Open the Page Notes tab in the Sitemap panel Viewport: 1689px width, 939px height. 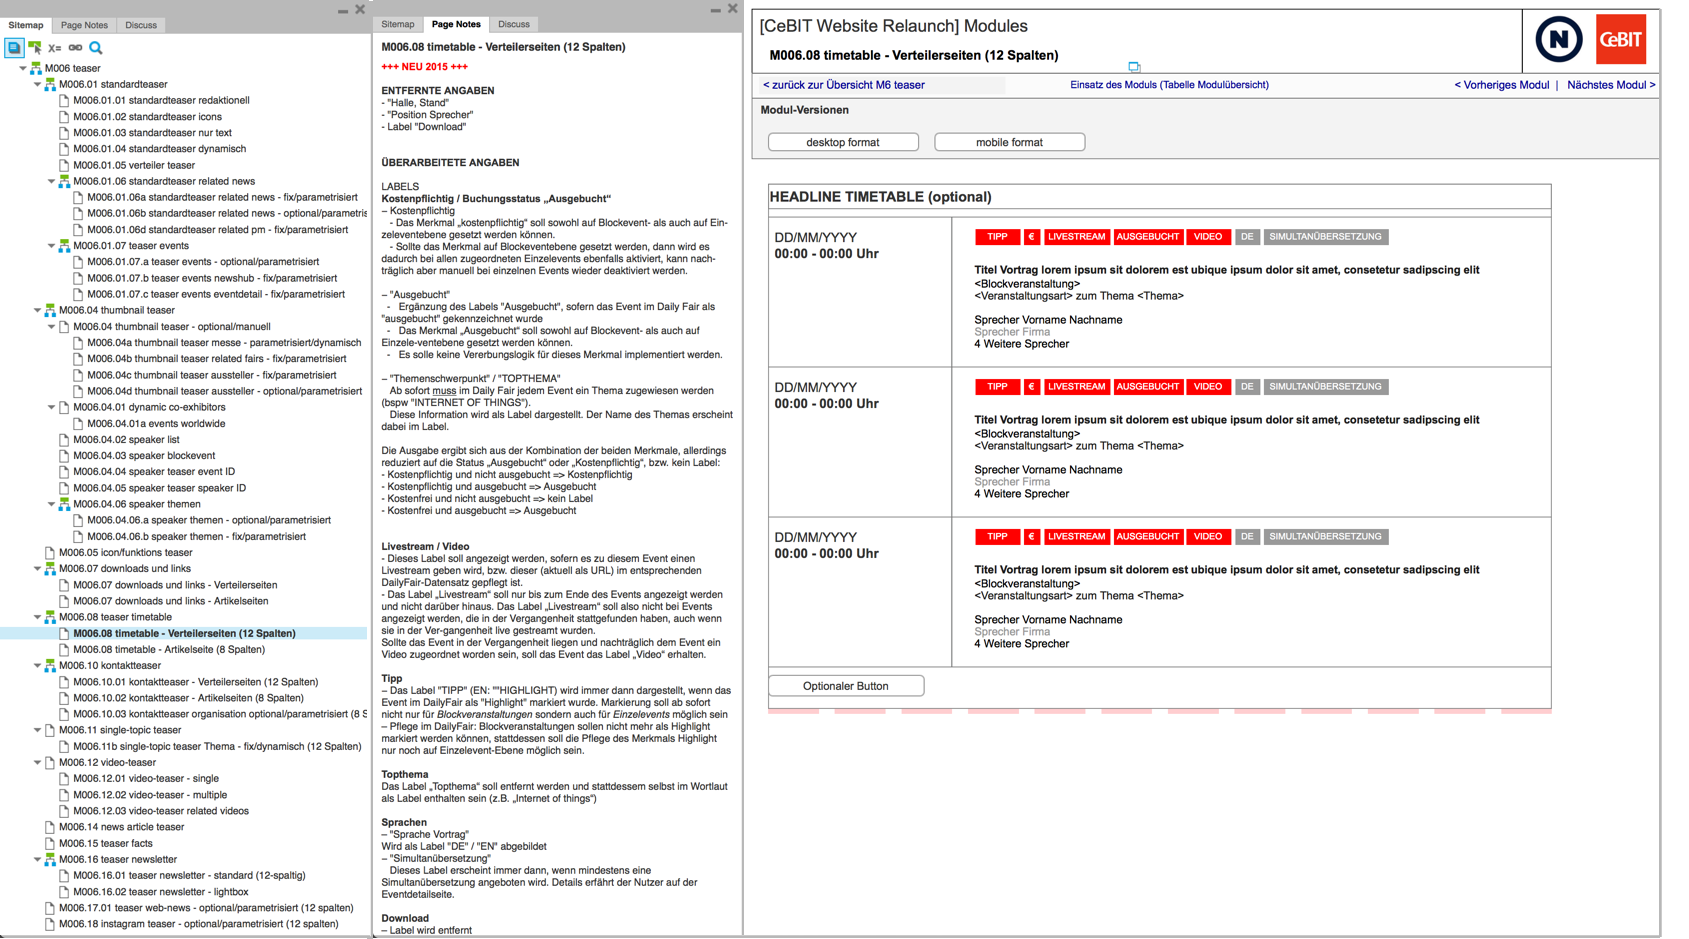click(84, 25)
